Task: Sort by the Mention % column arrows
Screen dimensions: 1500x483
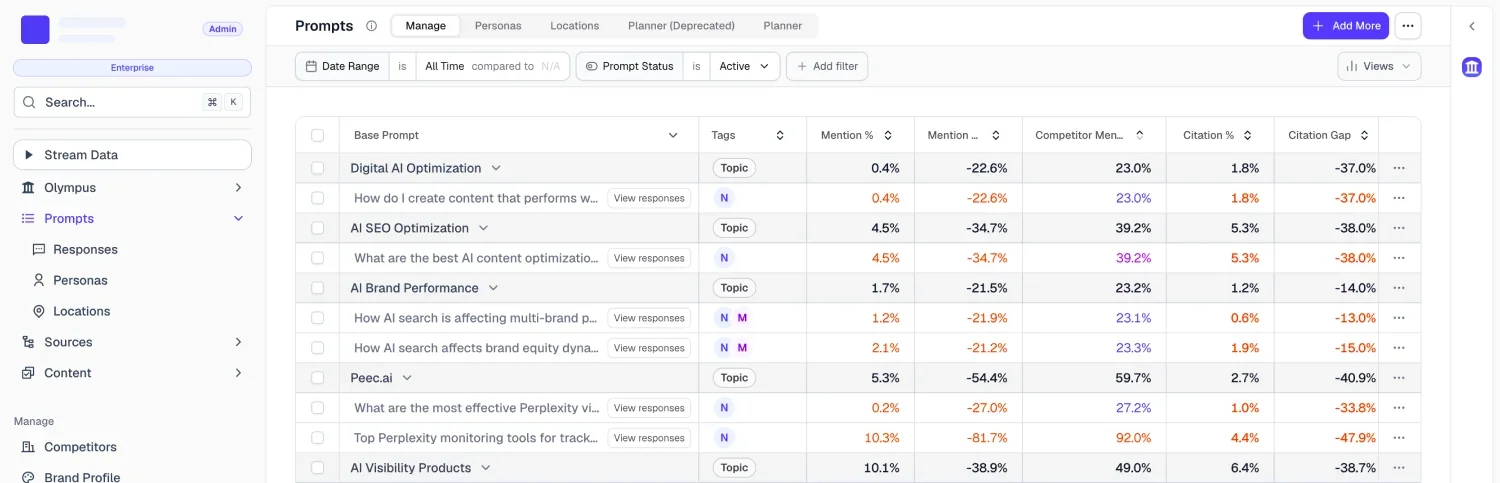Action: (888, 135)
